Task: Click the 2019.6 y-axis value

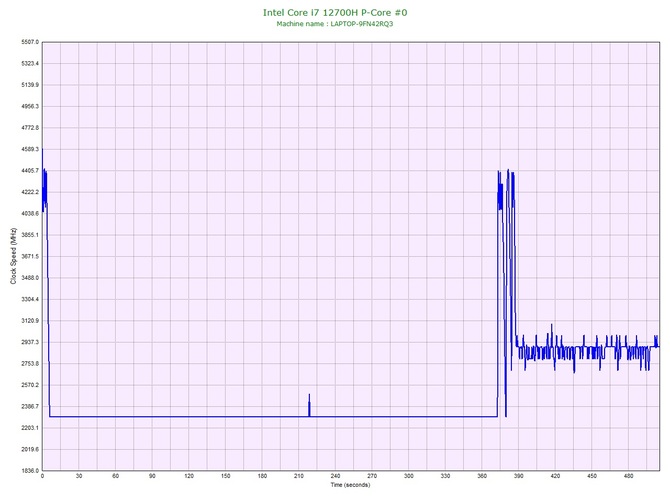Action: 30,449
